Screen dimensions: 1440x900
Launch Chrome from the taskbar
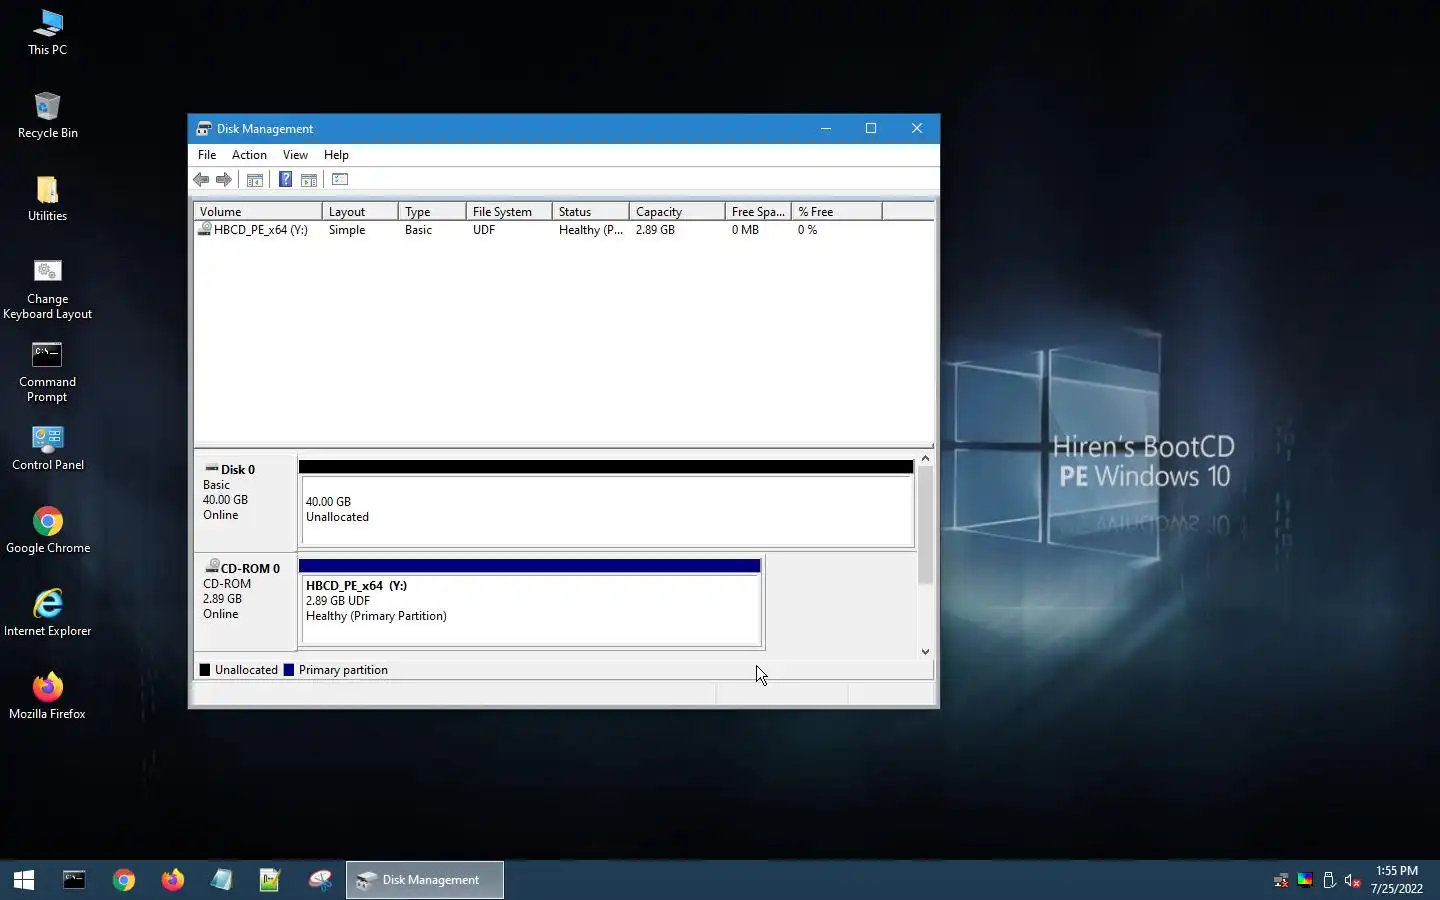click(124, 880)
